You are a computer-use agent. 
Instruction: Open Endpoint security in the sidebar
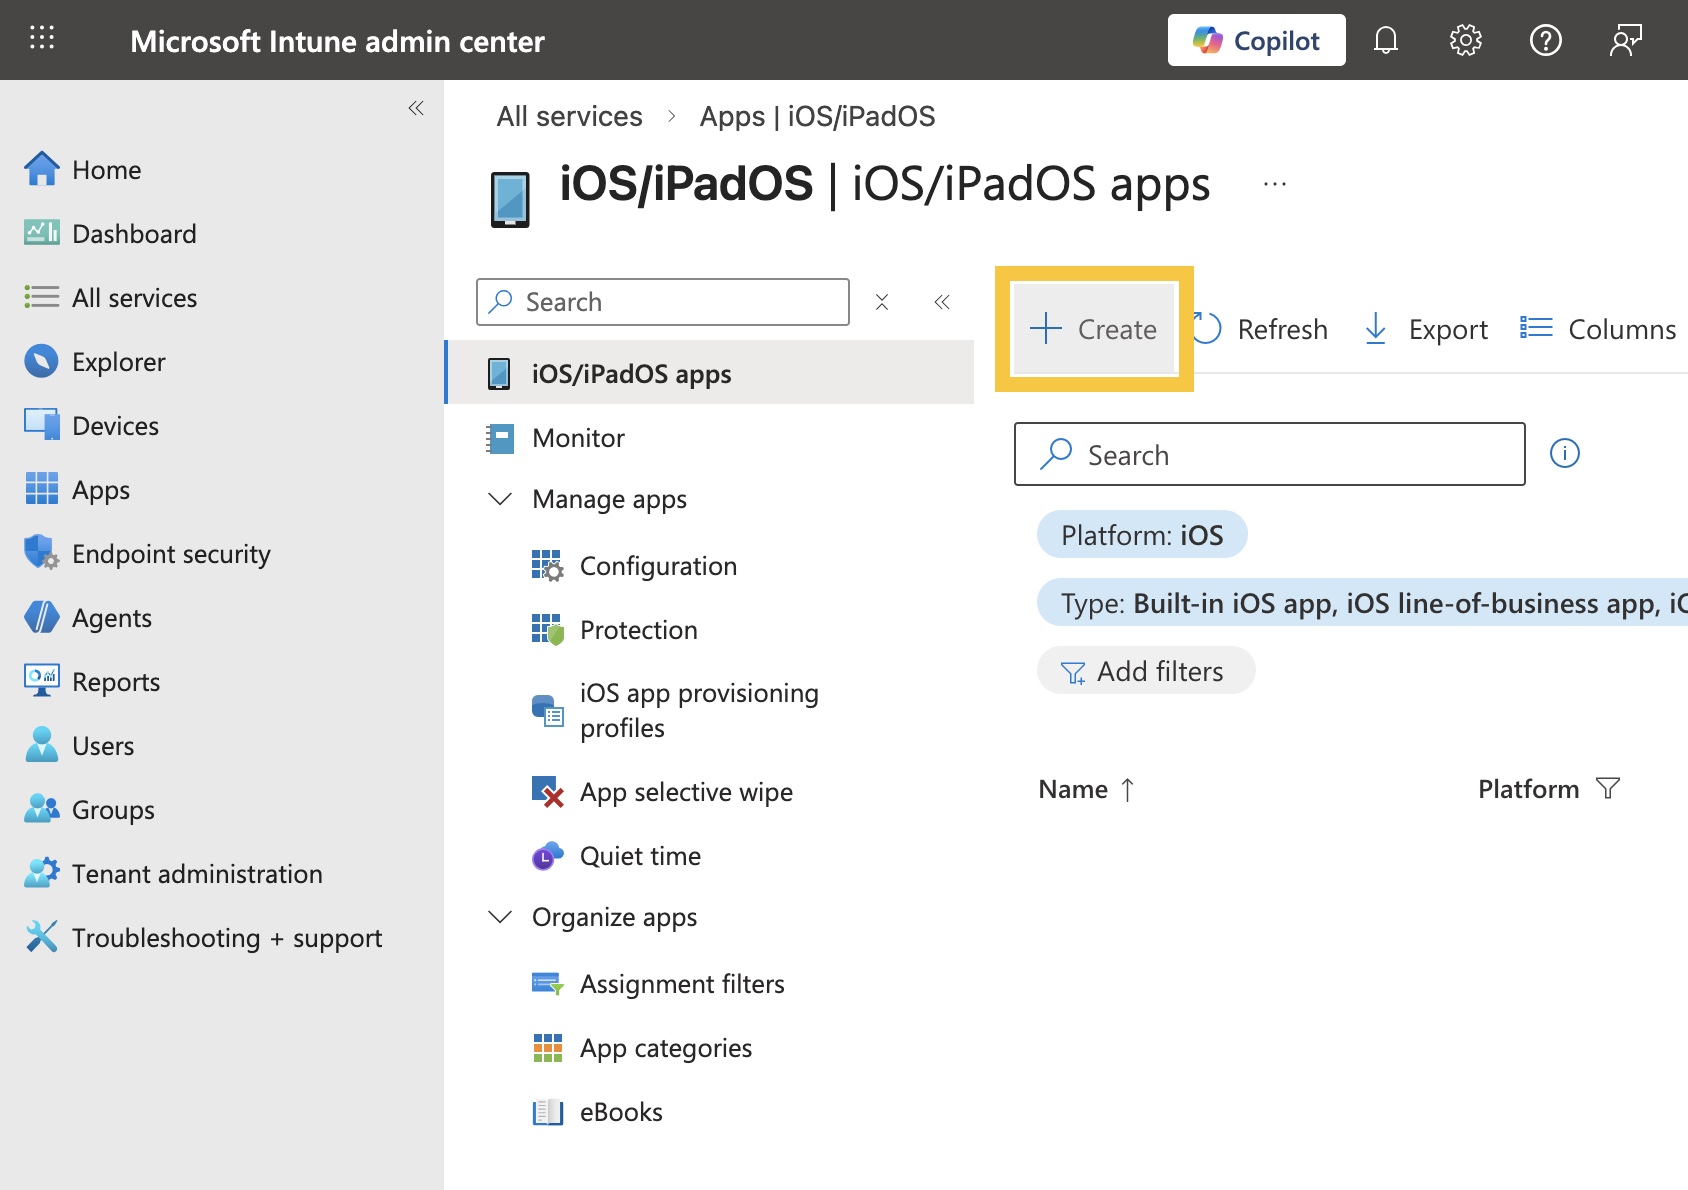[x=171, y=554]
